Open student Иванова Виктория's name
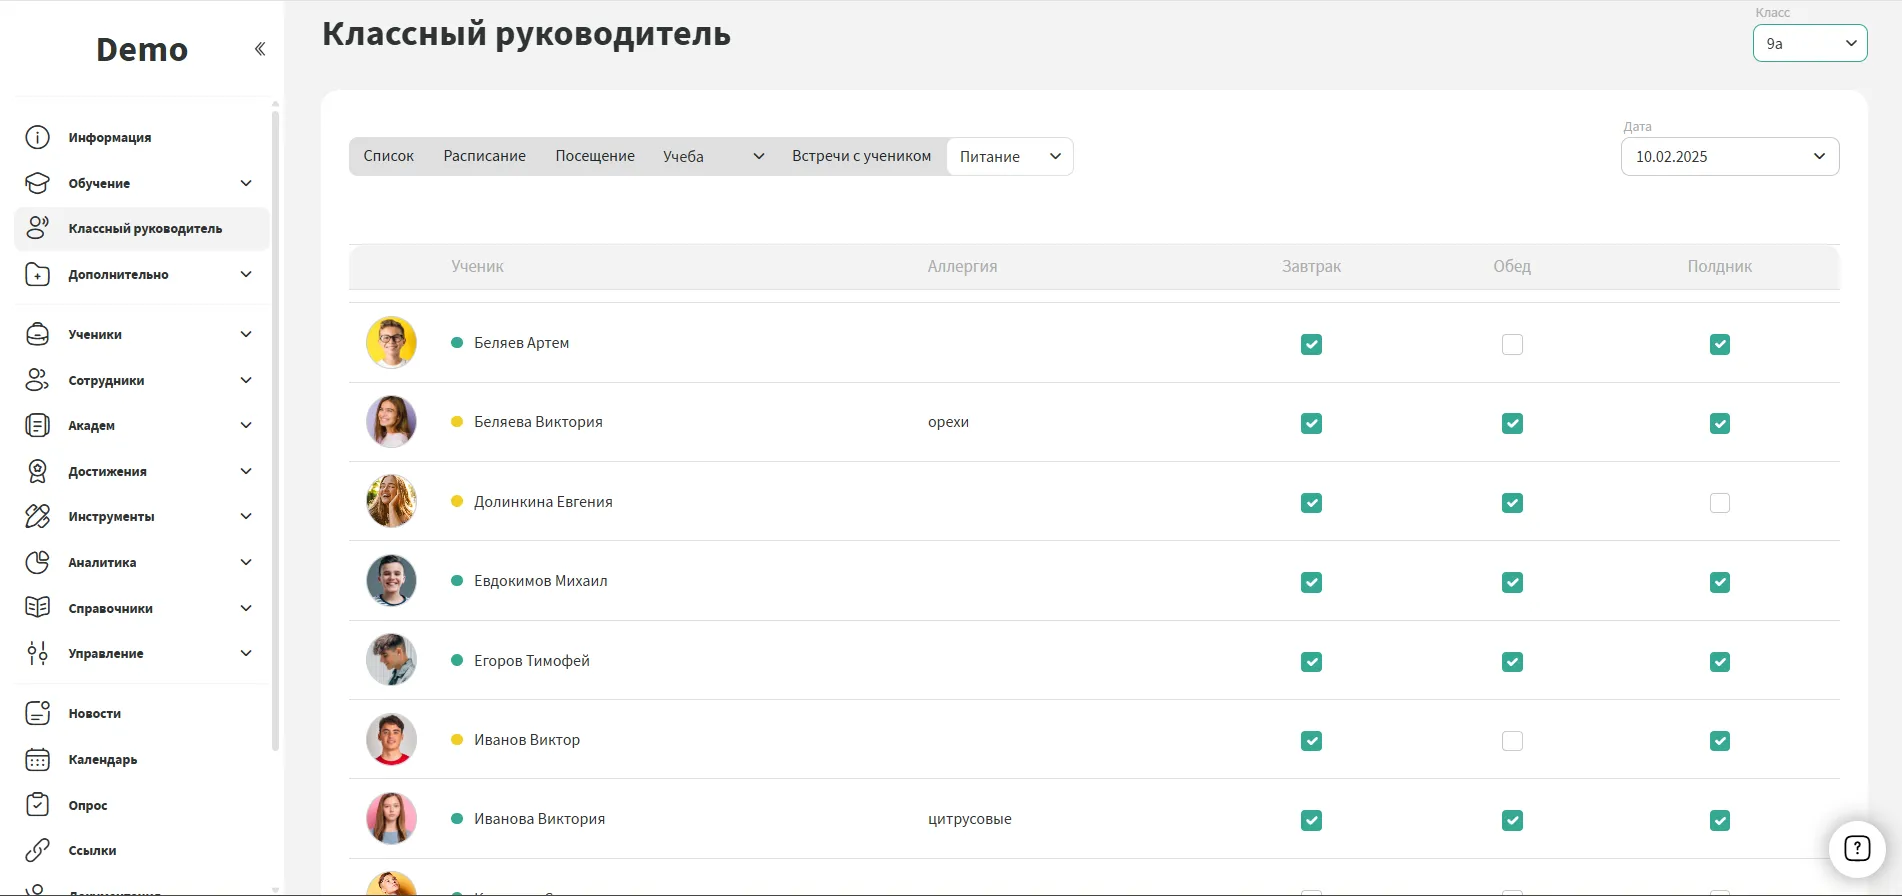Viewport: 1902px width, 896px height. tap(539, 819)
